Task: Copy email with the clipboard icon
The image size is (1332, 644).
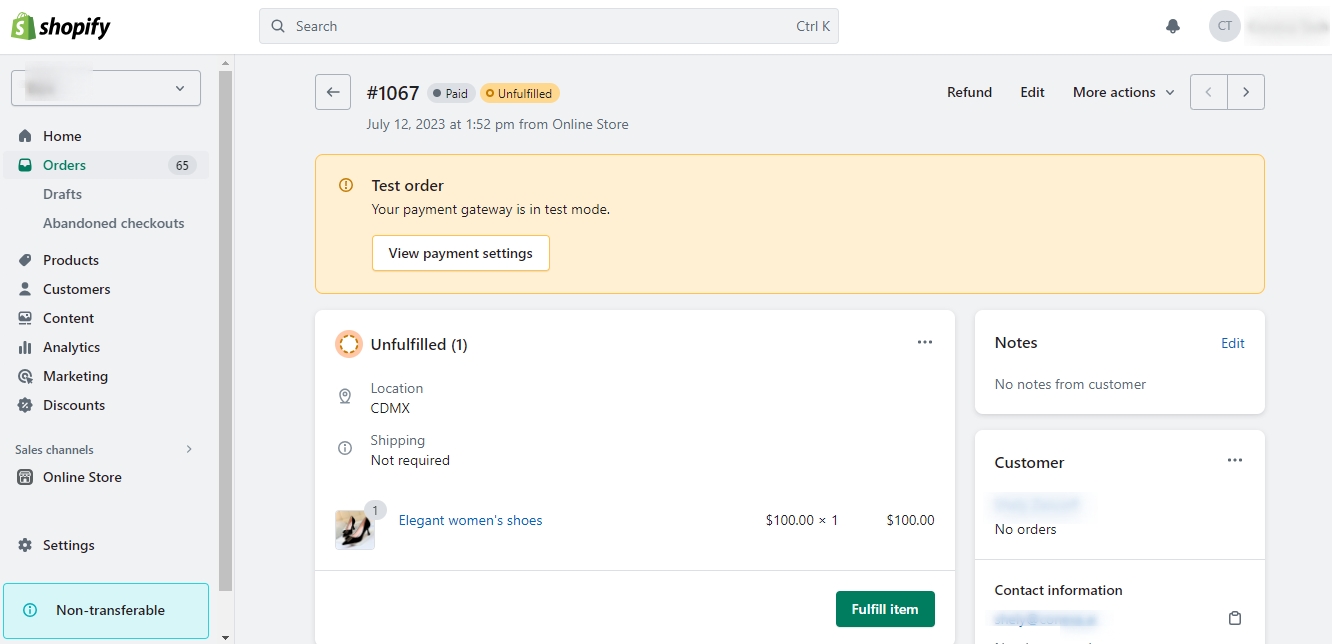Action: pos(1235,618)
